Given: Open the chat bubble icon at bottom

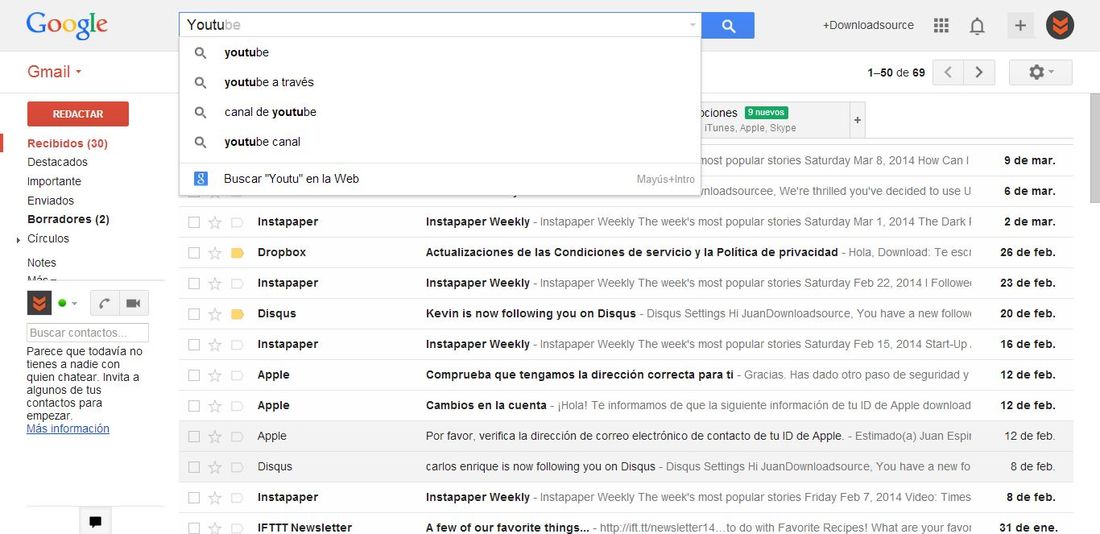Looking at the screenshot, I should 95,521.
